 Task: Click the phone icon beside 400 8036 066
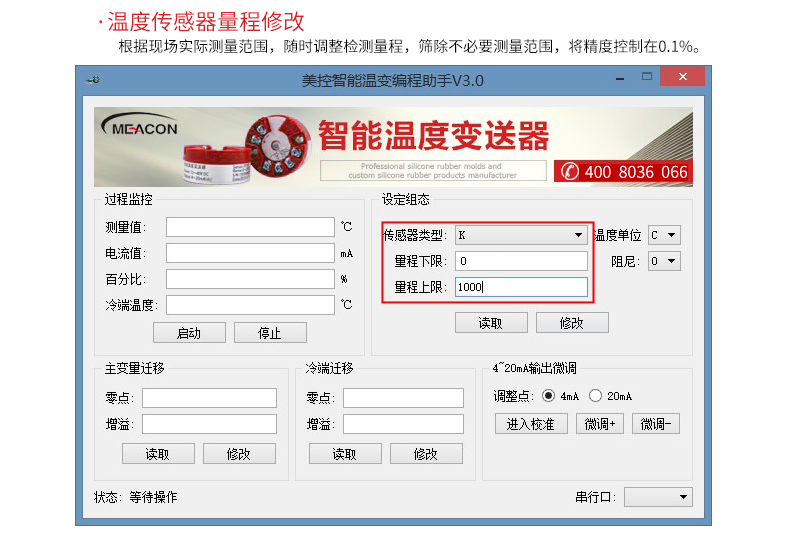(570, 172)
